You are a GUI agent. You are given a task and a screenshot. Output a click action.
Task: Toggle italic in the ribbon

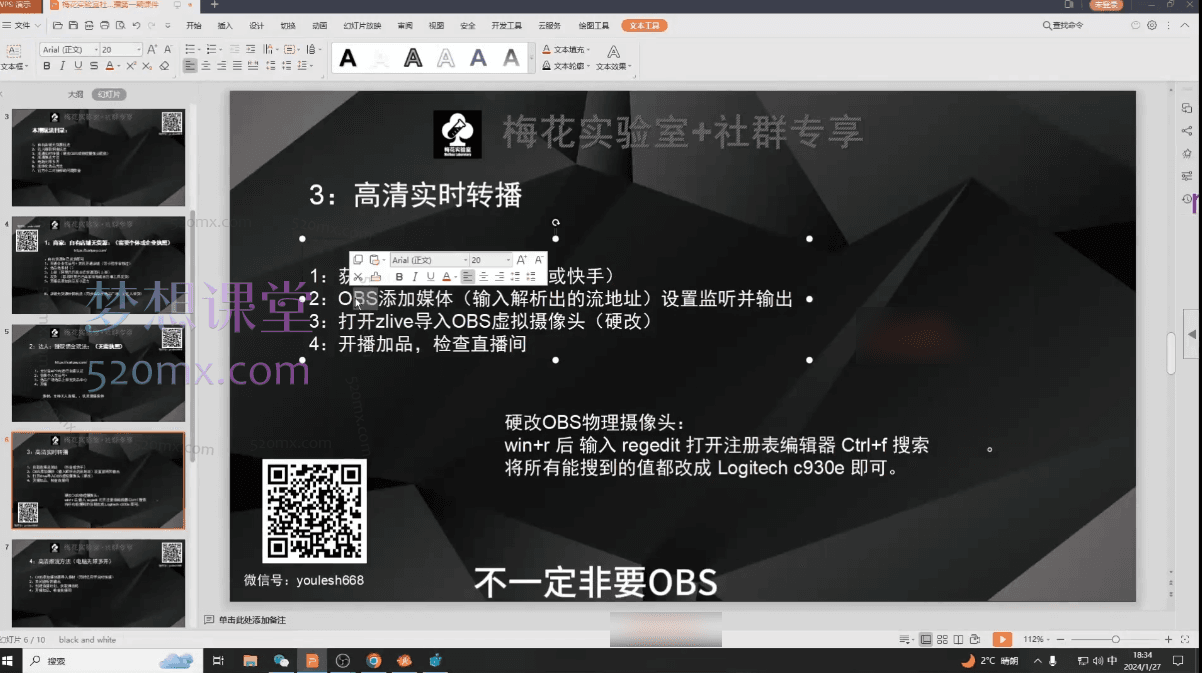[62, 66]
